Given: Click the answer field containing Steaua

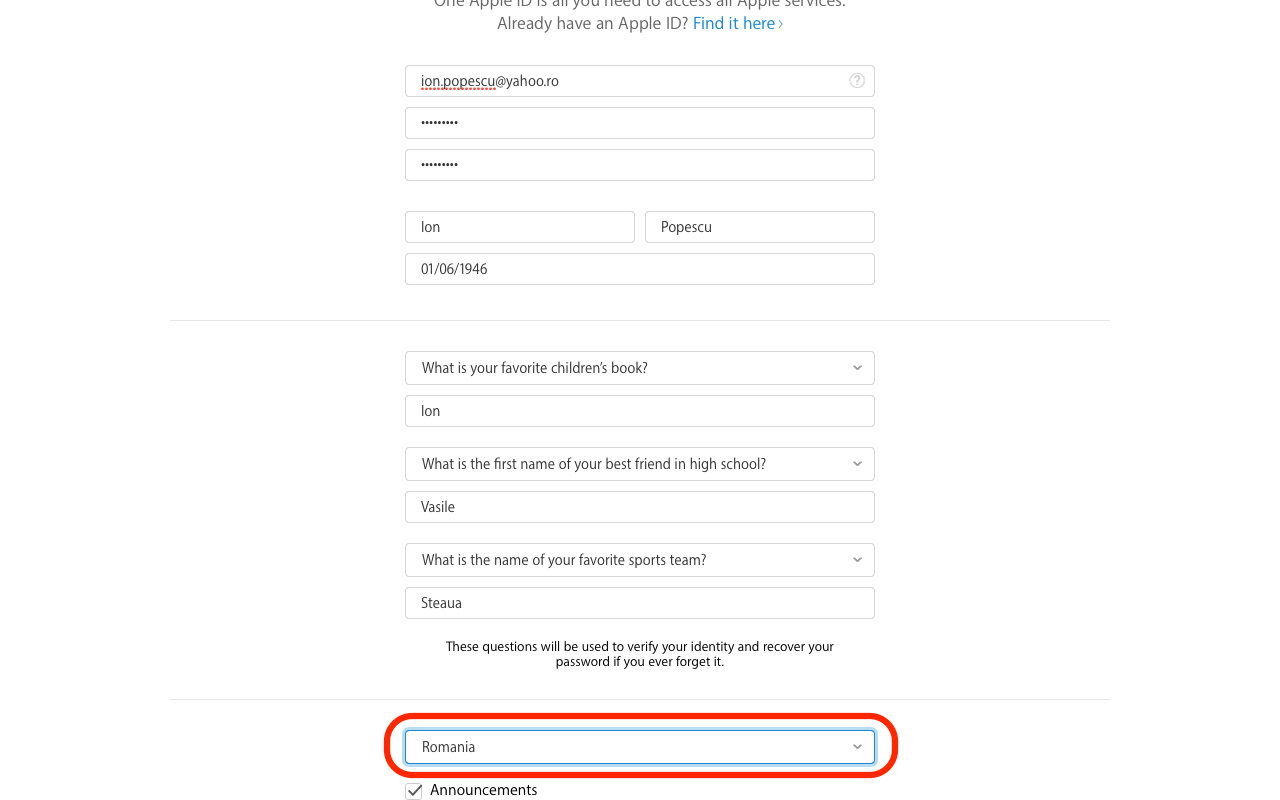Looking at the screenshot, I should [x=640, y=603].
